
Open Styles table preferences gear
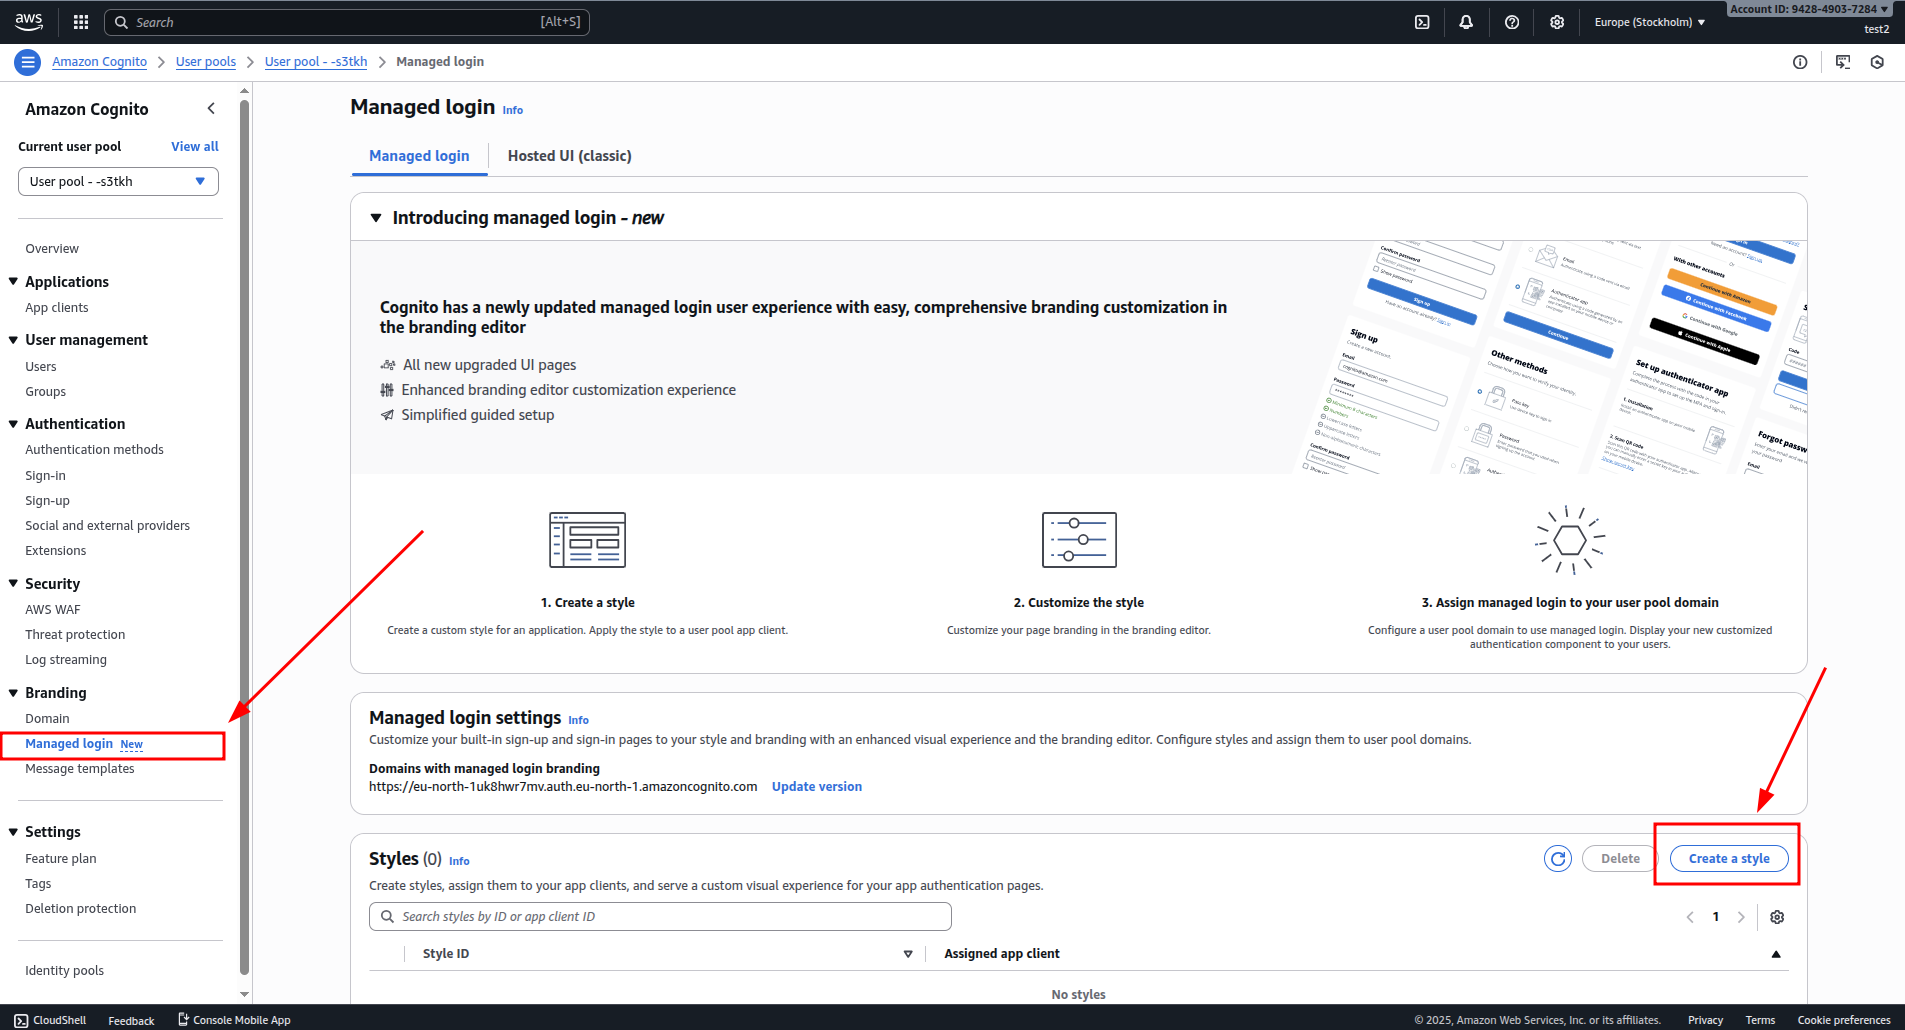coord(1777,917)
